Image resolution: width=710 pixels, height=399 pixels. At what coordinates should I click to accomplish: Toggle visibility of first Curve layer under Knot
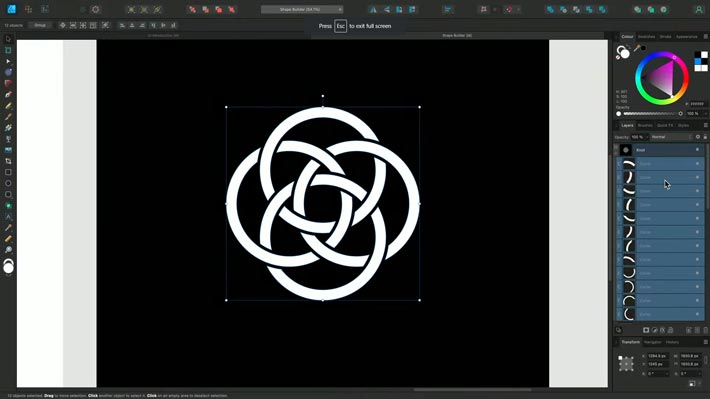click(697, 163)
